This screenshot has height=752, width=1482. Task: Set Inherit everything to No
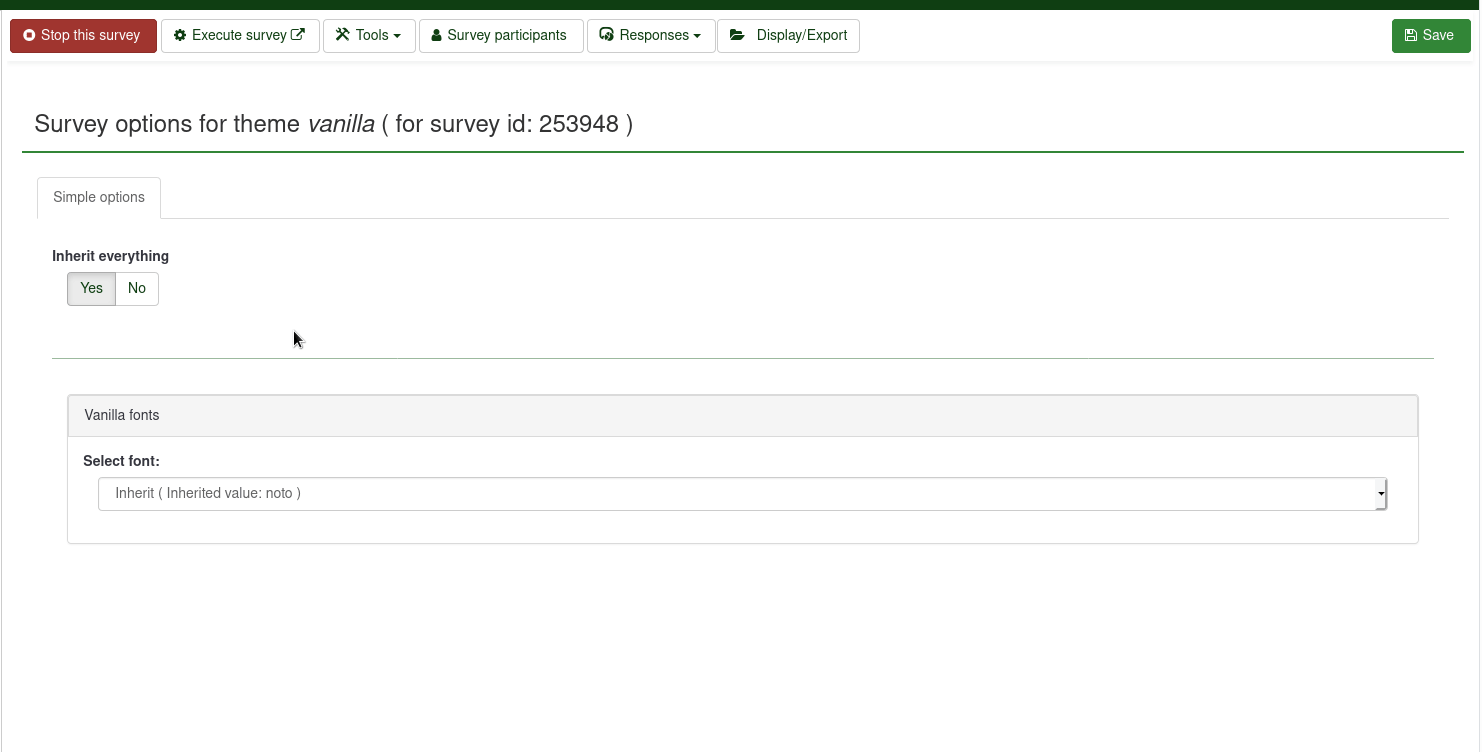(x=137, y=289)
